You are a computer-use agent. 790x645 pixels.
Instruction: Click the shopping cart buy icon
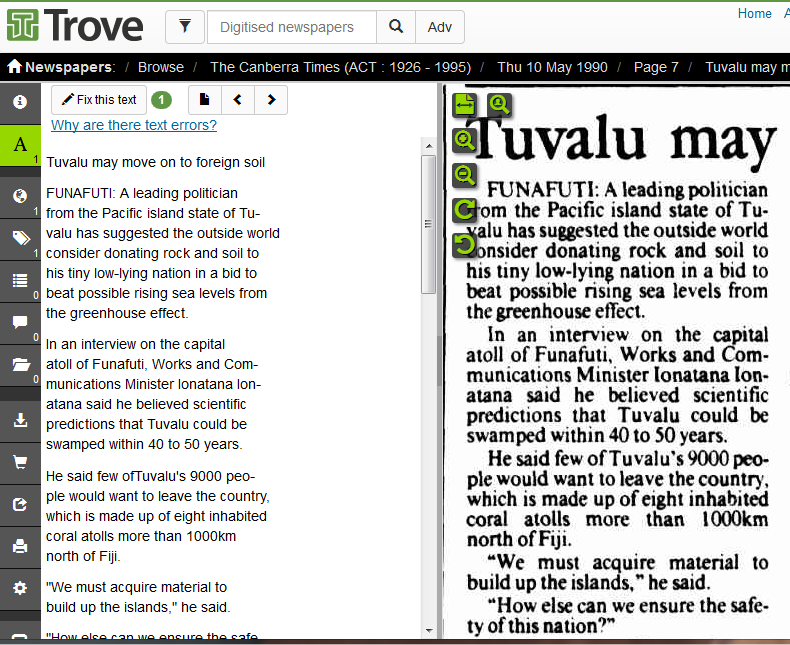point(20,462)
